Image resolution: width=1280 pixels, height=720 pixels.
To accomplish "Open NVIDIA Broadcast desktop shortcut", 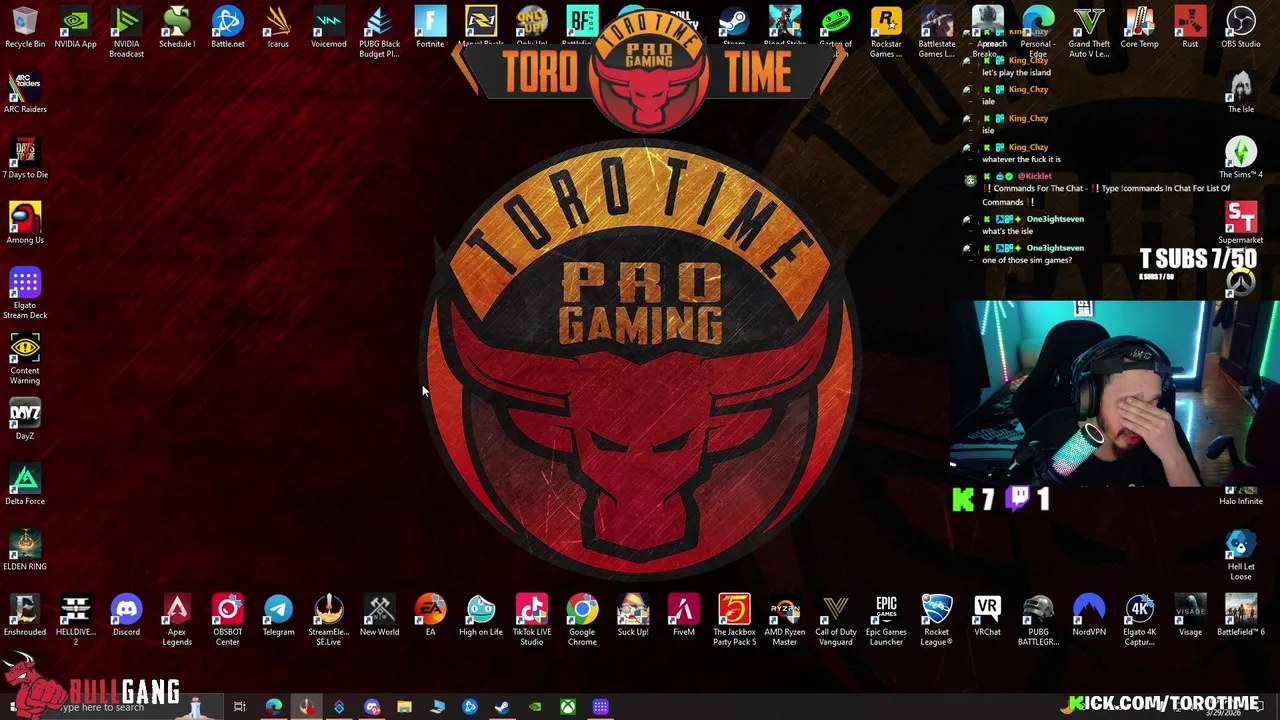I will (126, 32).
